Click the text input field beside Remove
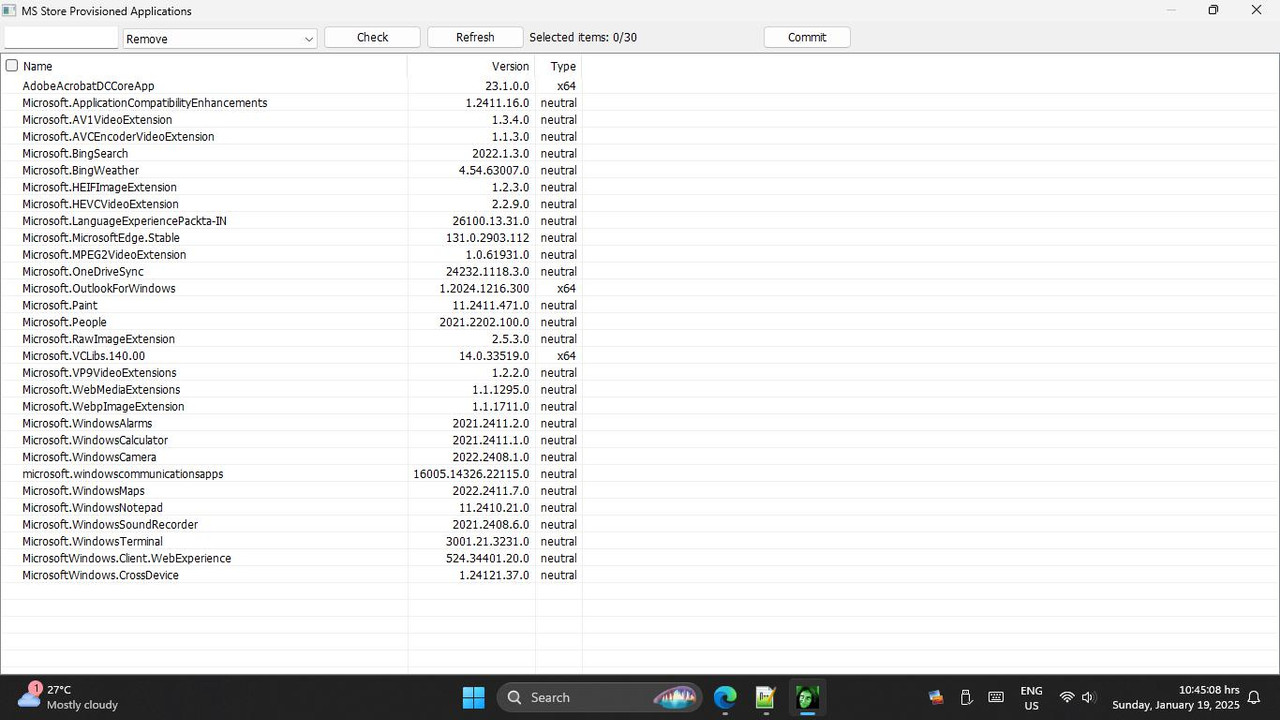This screenshot has height=720, width=1280. tap(60, 37)
